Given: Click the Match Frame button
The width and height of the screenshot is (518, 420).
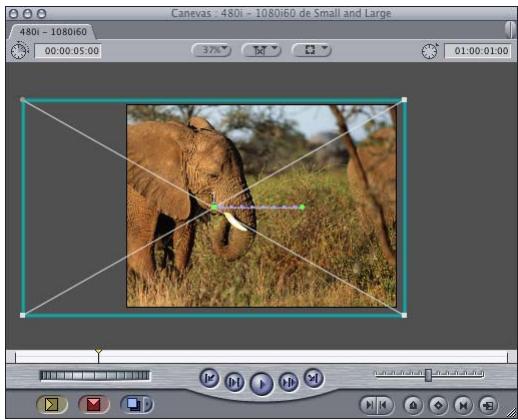Looking at the screenshot, I should (x=488, y=405).
